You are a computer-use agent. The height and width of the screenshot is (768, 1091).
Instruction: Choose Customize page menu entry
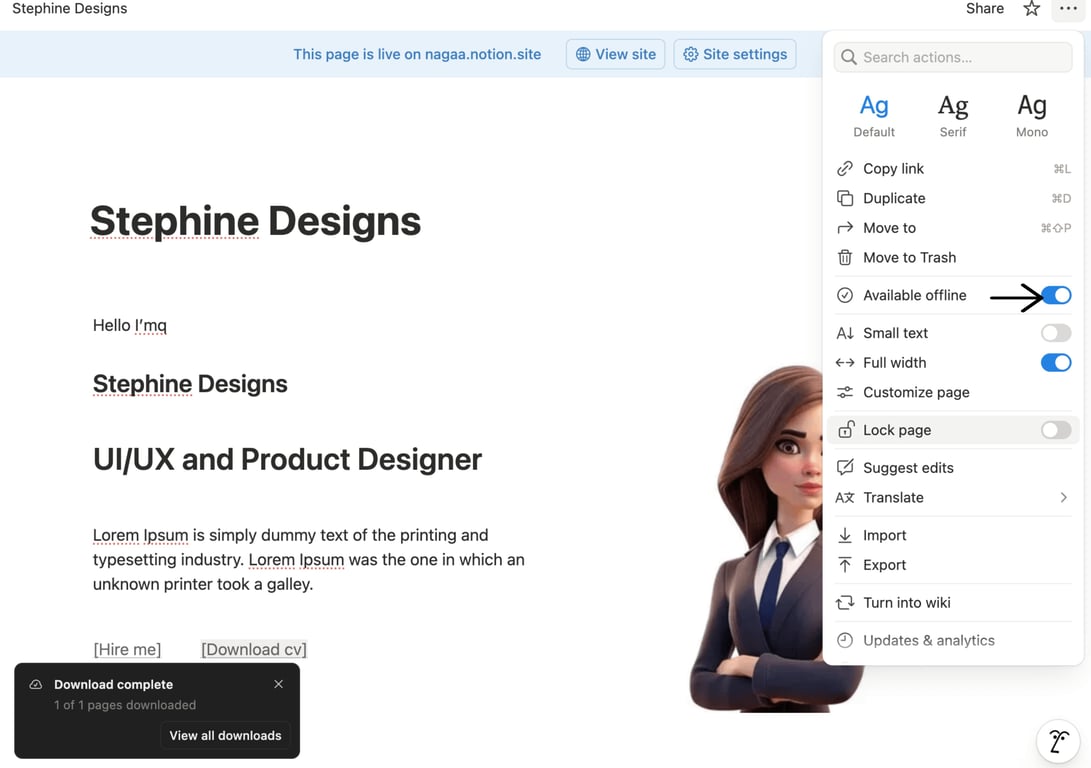(953, 392)
